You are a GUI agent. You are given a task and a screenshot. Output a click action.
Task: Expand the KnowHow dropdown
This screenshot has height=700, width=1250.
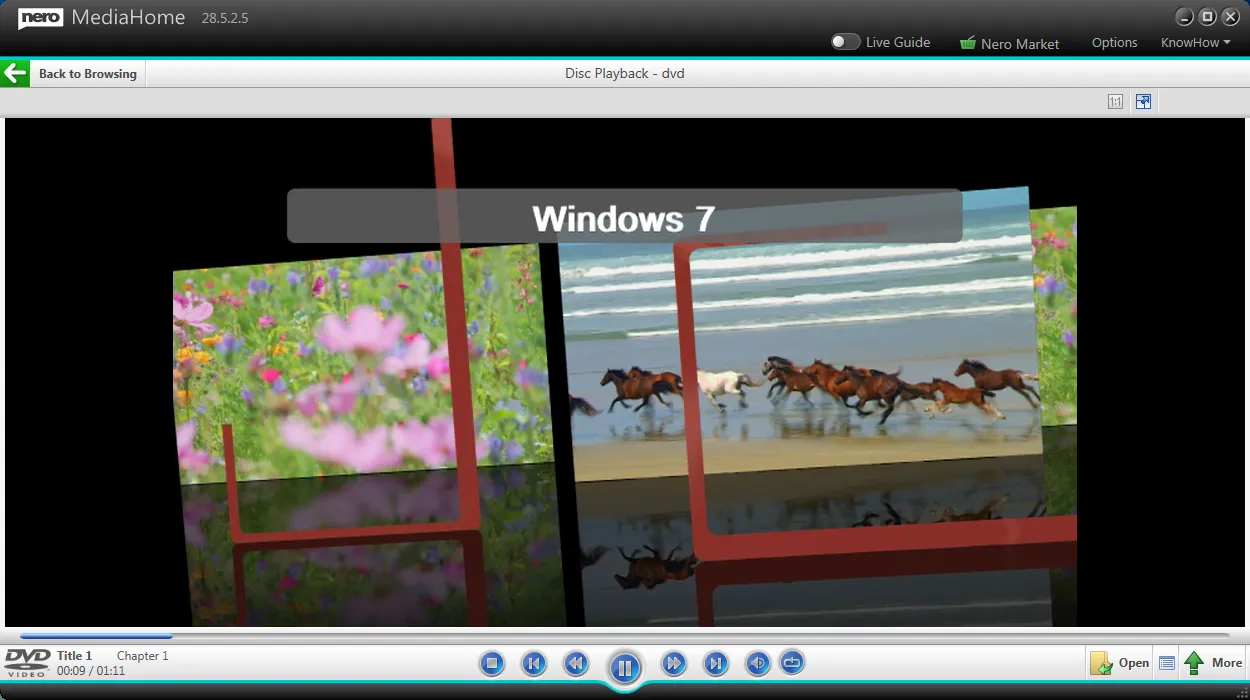(1195, 42)
